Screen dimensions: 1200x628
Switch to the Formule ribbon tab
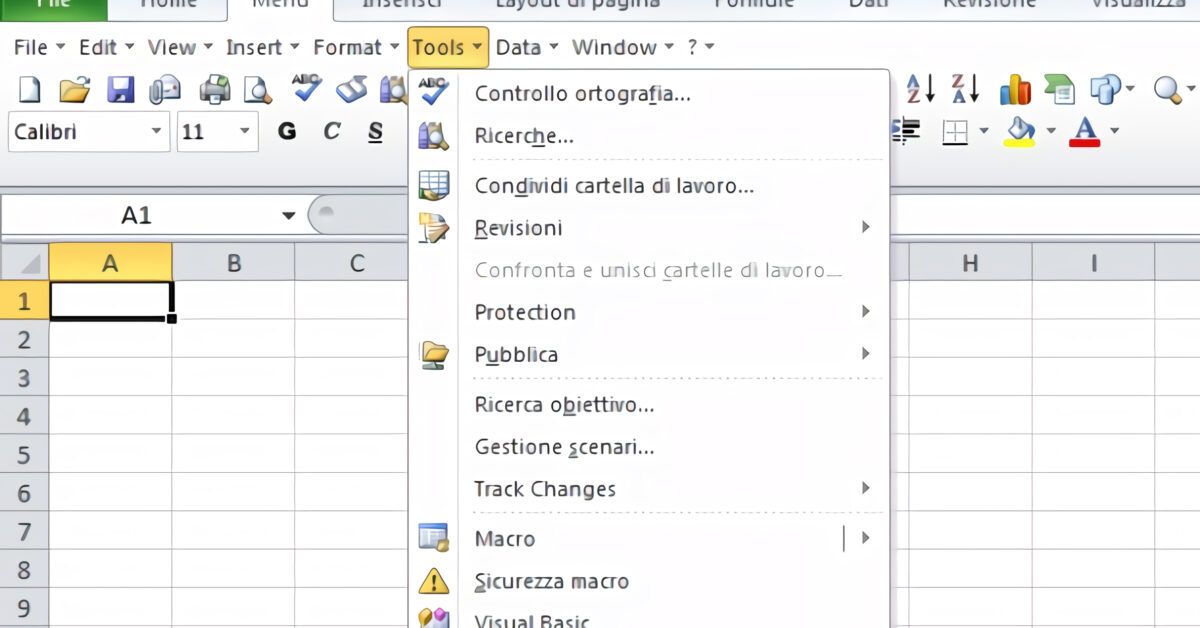753,4
